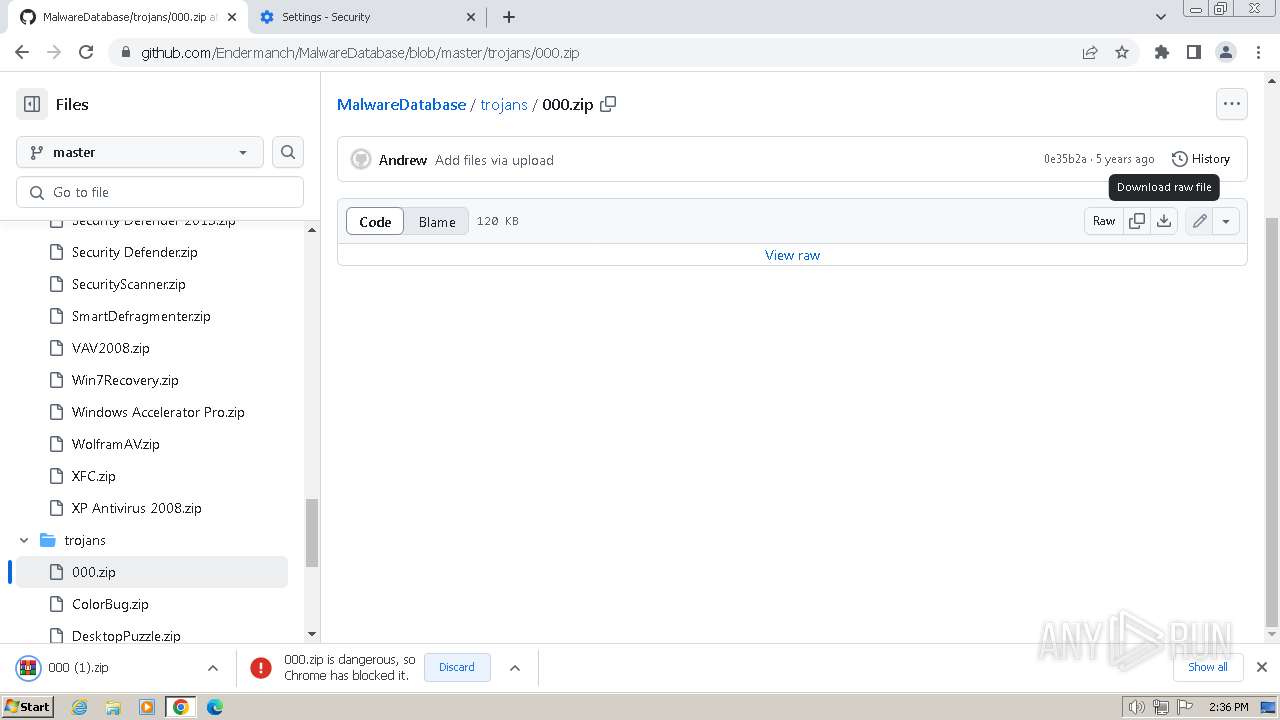Switch to the Blame tab
This screenshot has width=1280, height=720.
[x=437, y=222]
